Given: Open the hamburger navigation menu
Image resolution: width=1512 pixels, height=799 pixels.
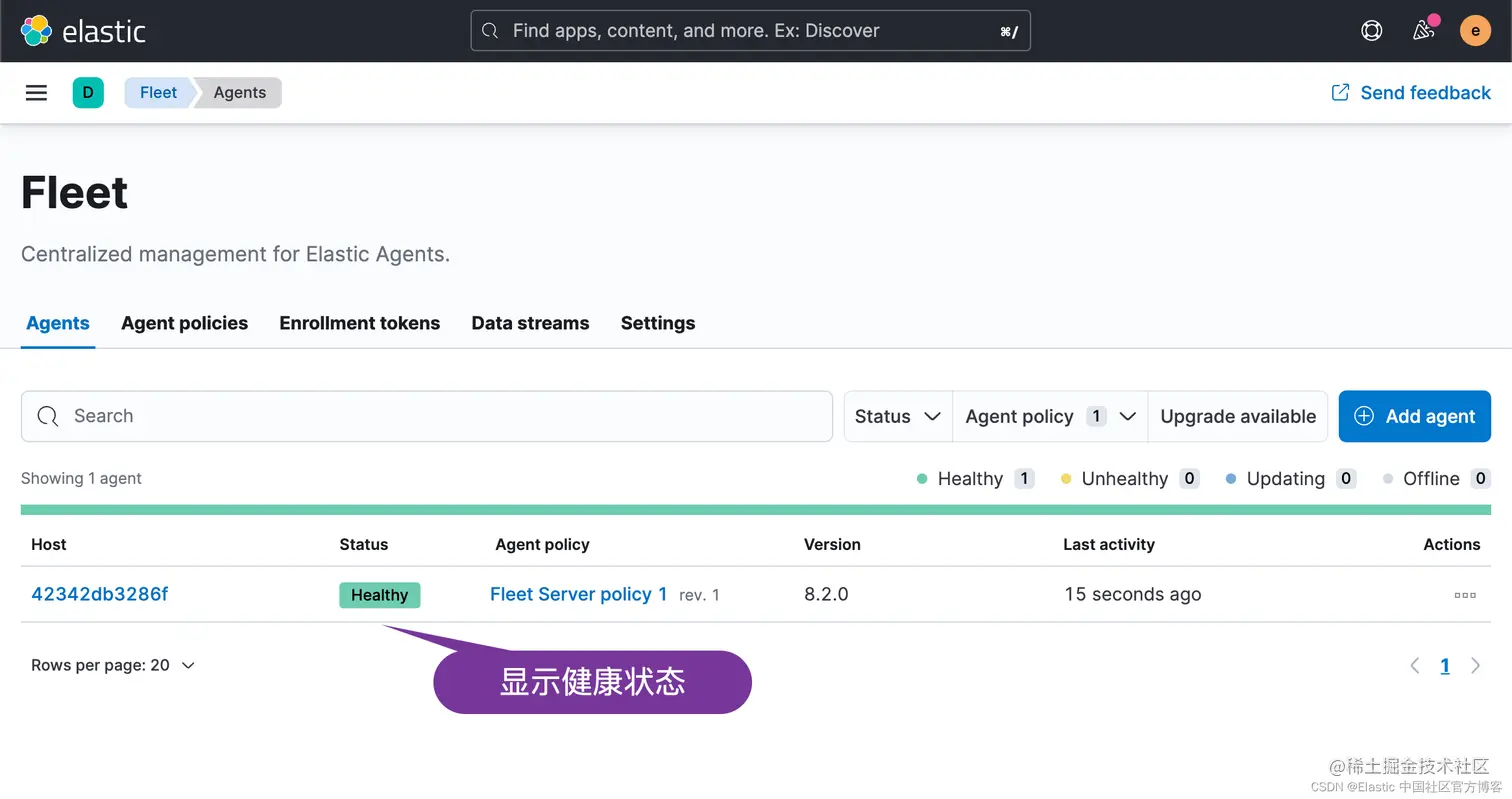Looking at the screenshot, I should [x=36, y=93].
